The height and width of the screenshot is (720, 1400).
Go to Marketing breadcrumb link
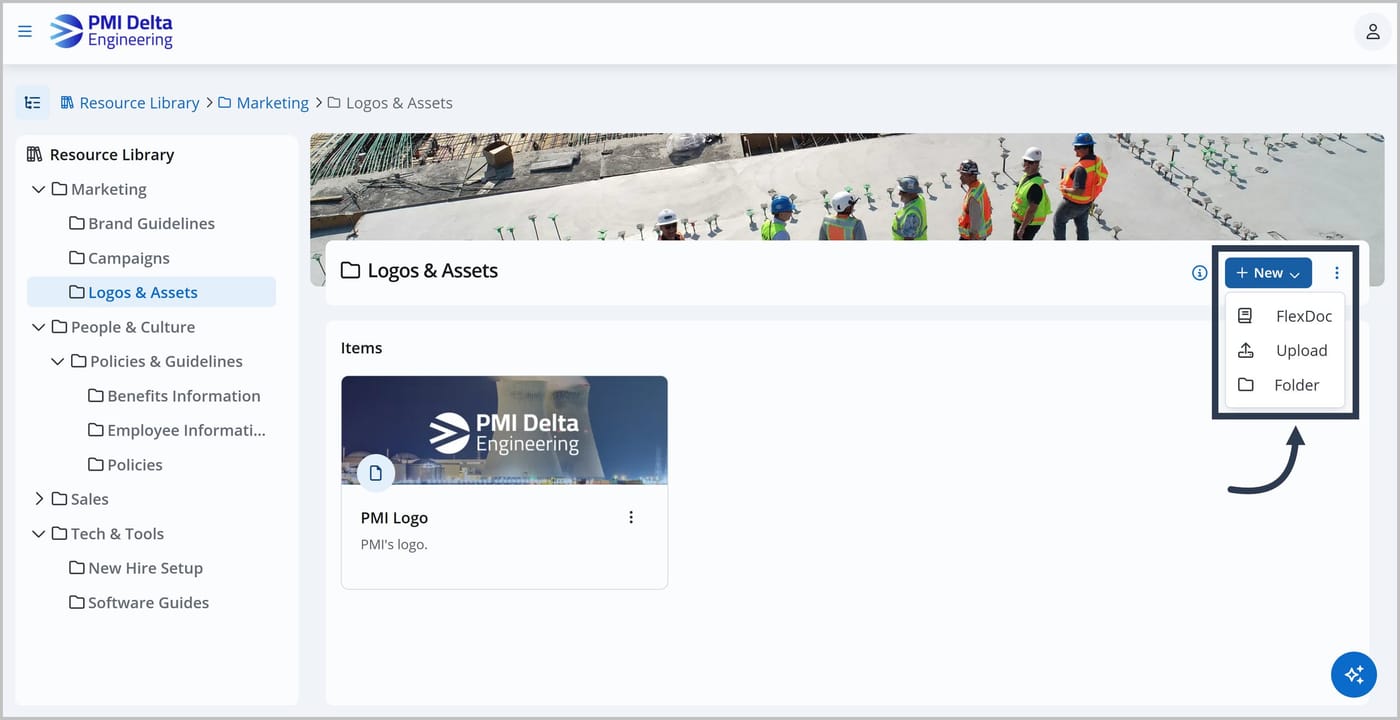pos(272,103)
